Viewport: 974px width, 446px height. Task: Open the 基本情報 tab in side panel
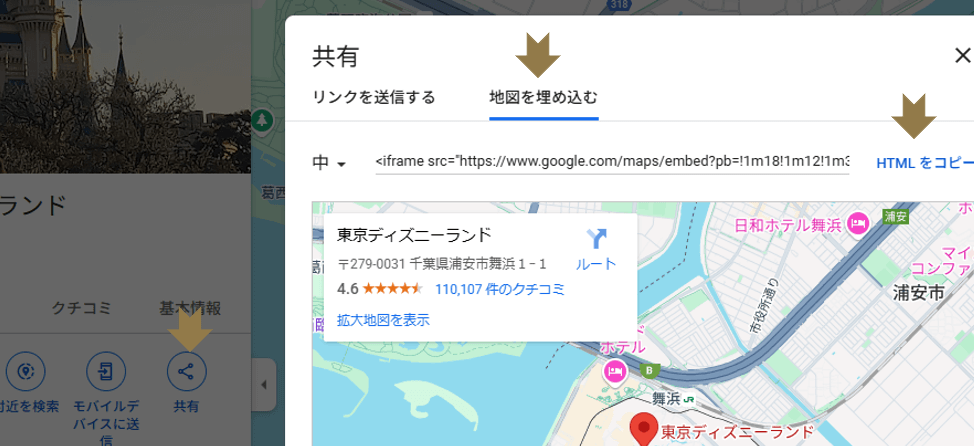tap(190, 307)
